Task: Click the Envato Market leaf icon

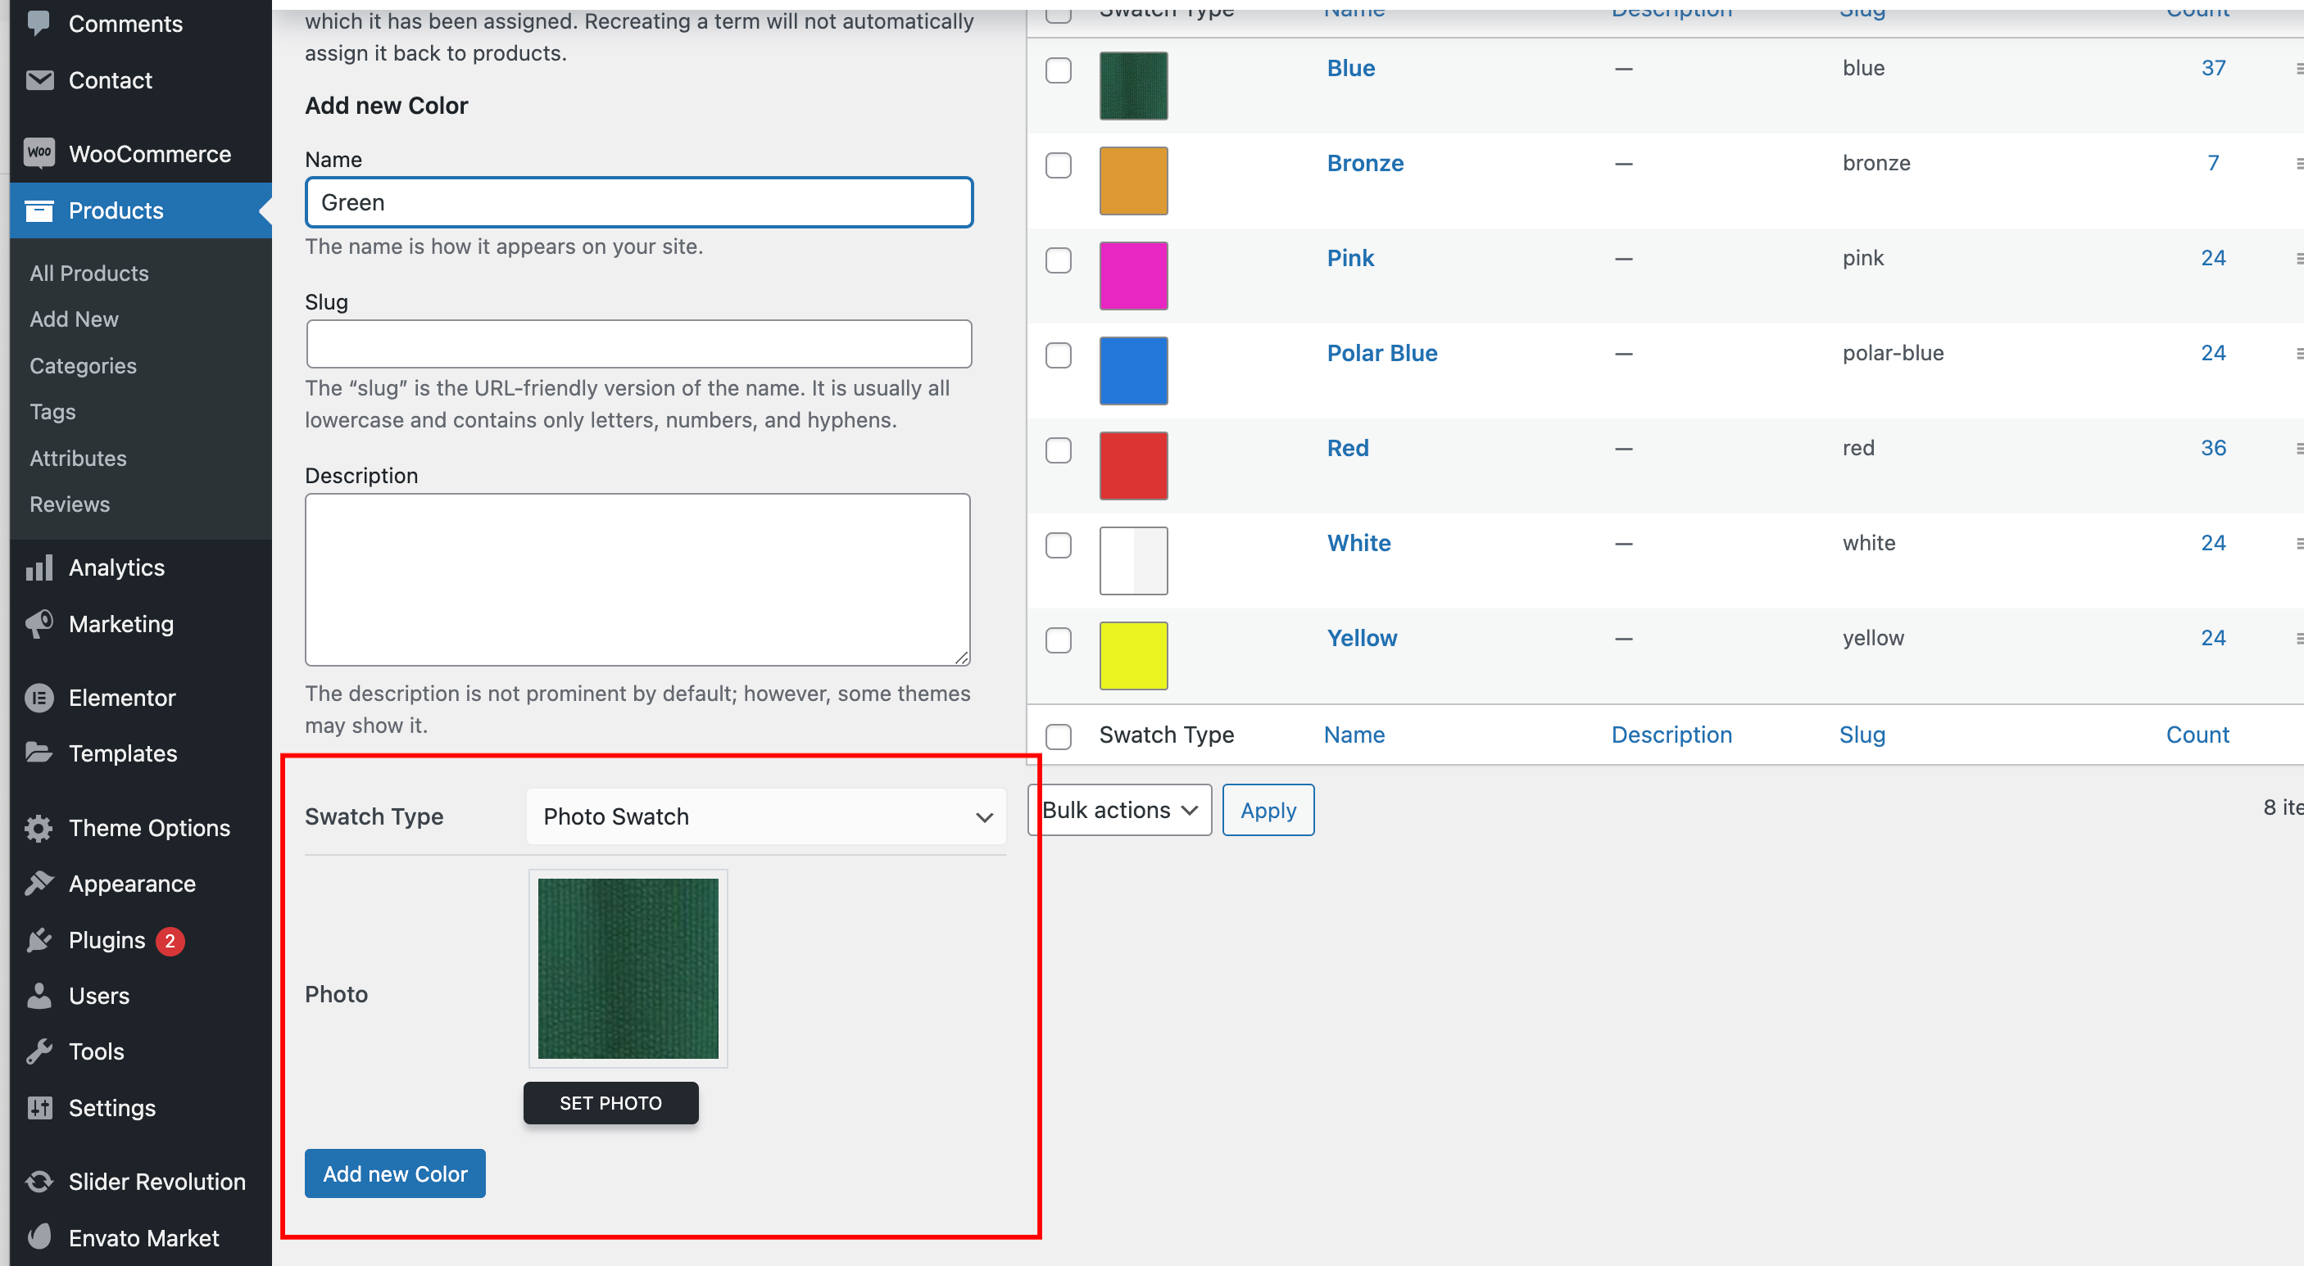Action: (x=39, y=1237)
